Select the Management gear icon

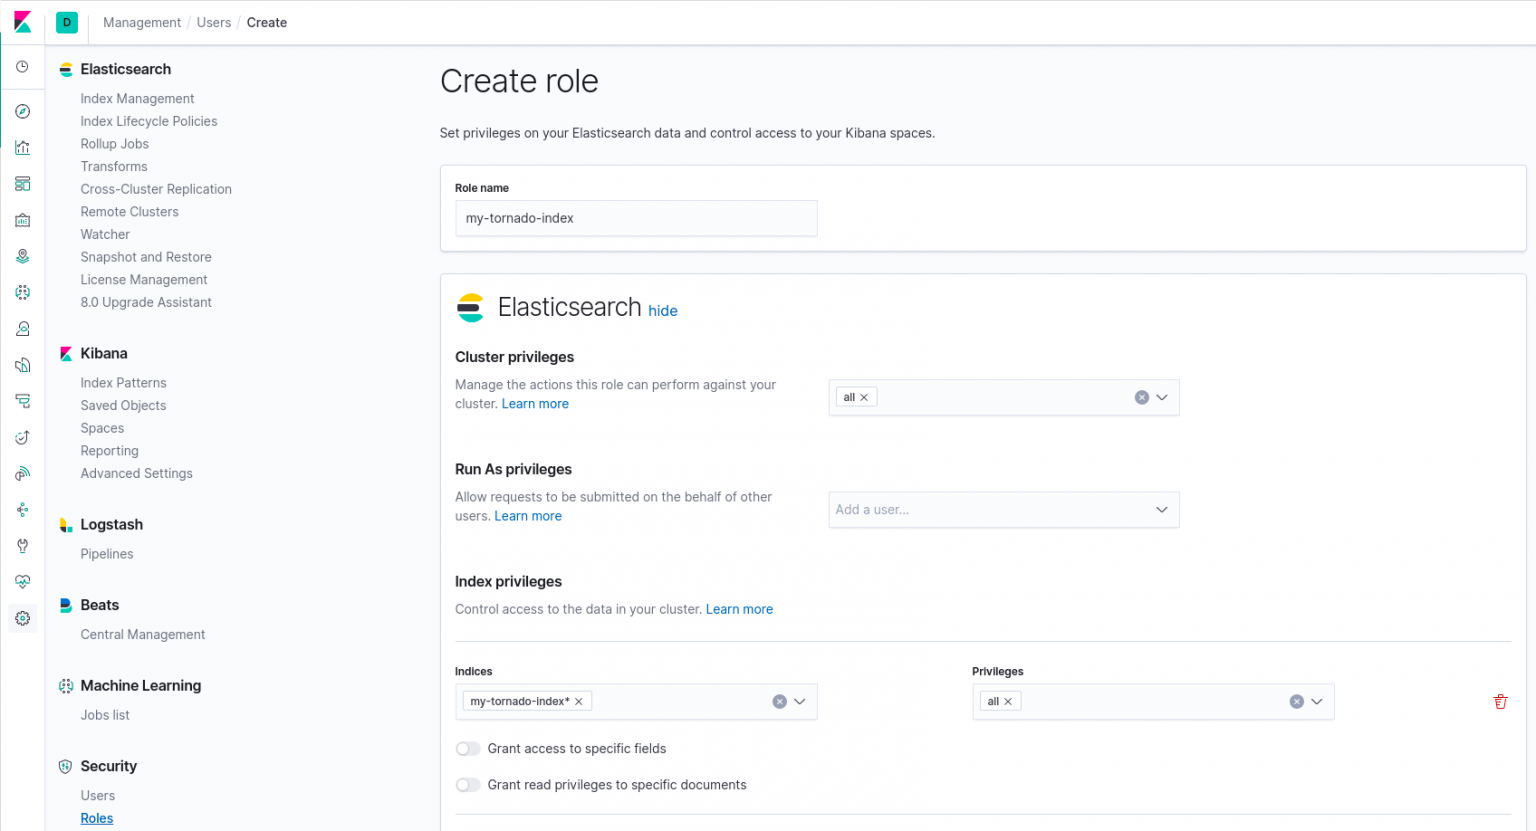coord(22,618)
